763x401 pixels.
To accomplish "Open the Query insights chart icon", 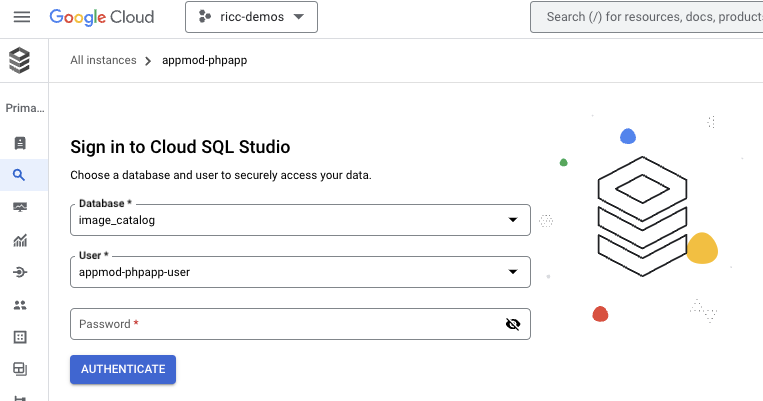I will 20,240.
